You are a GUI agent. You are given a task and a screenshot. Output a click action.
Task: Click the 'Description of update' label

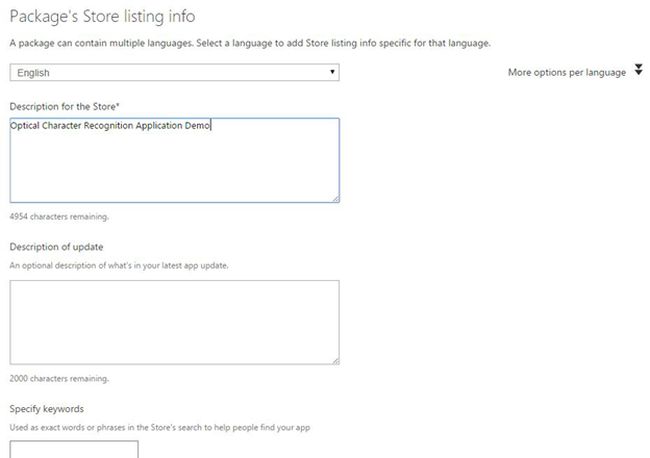point(56,247)
